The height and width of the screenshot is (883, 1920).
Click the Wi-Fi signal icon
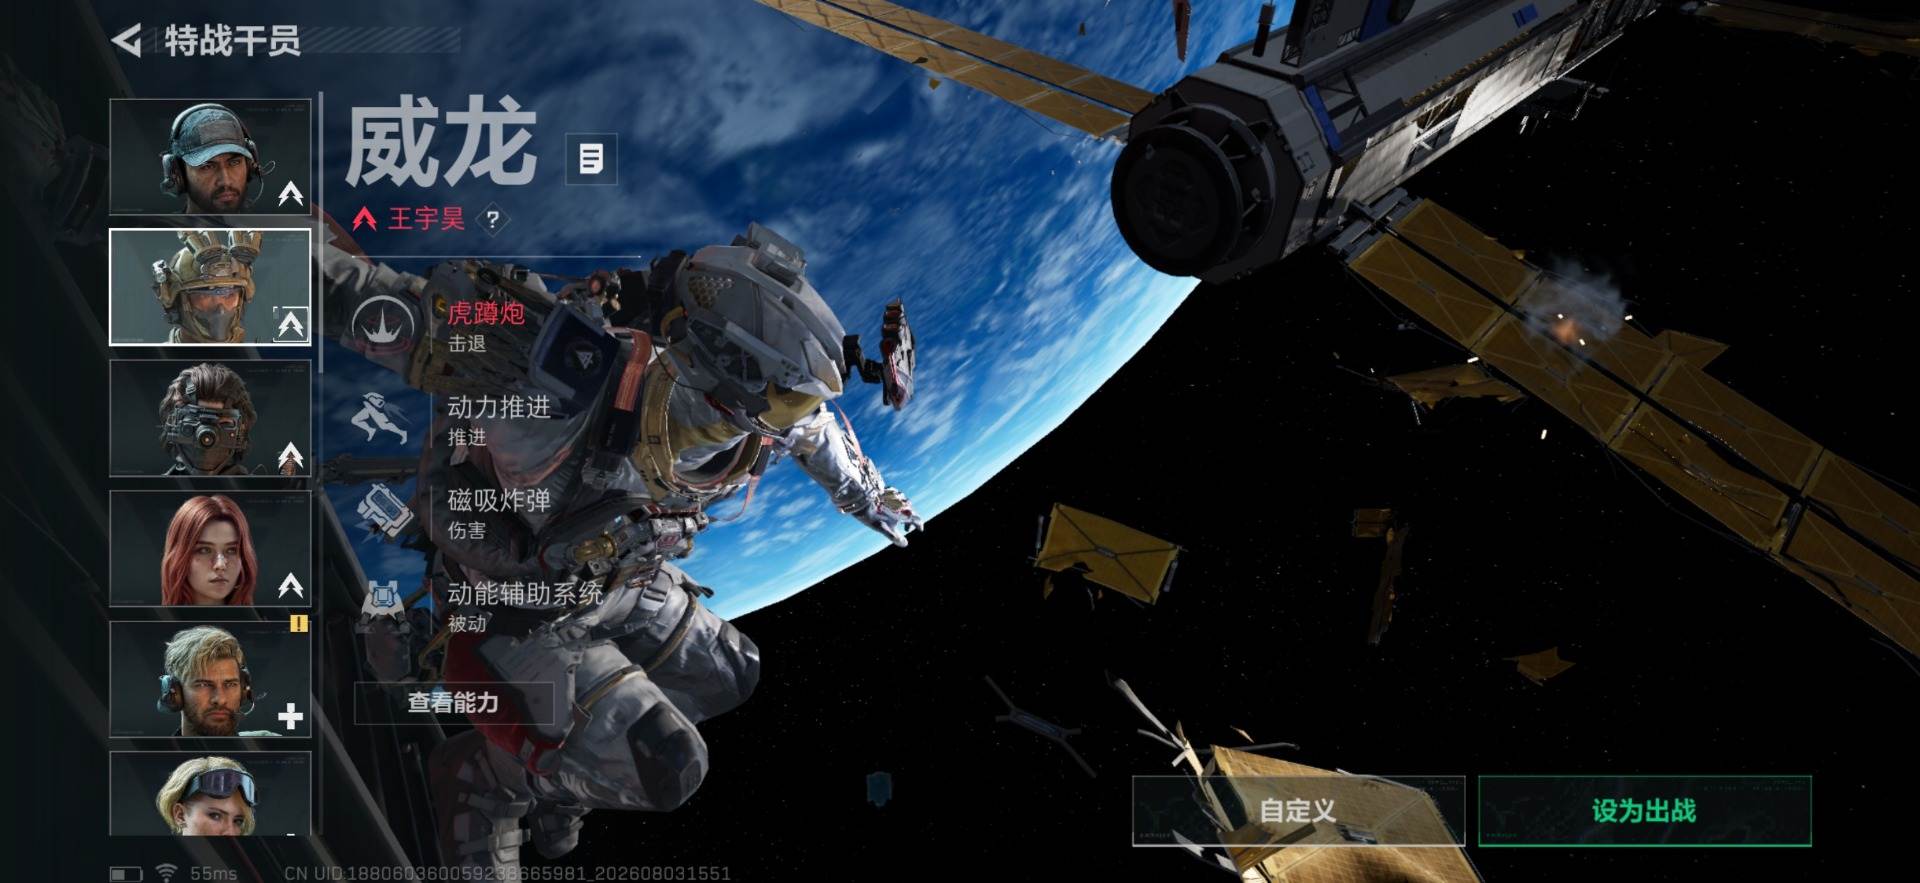tap(166, 873)
